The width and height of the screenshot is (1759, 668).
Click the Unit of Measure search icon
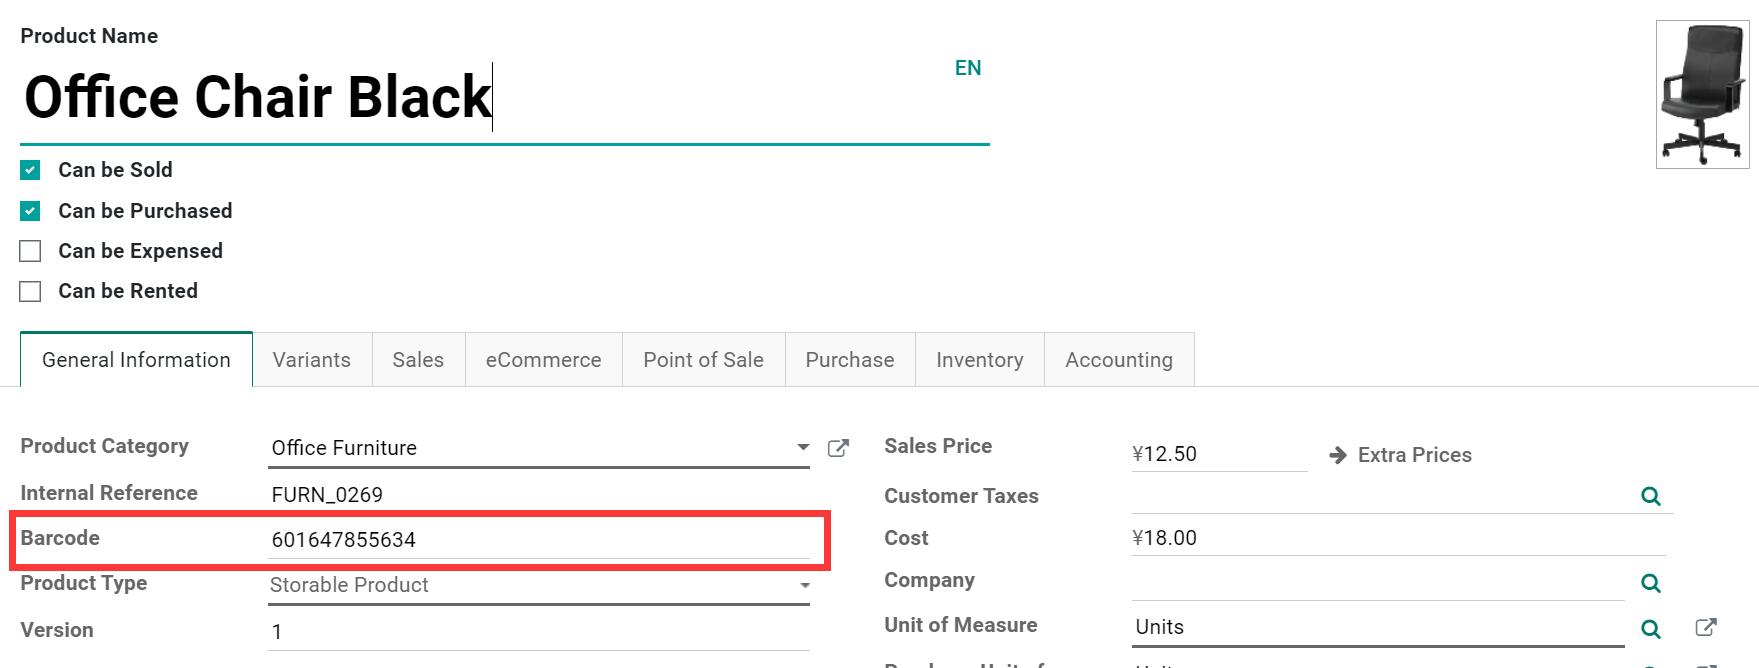pos(1650,629)
